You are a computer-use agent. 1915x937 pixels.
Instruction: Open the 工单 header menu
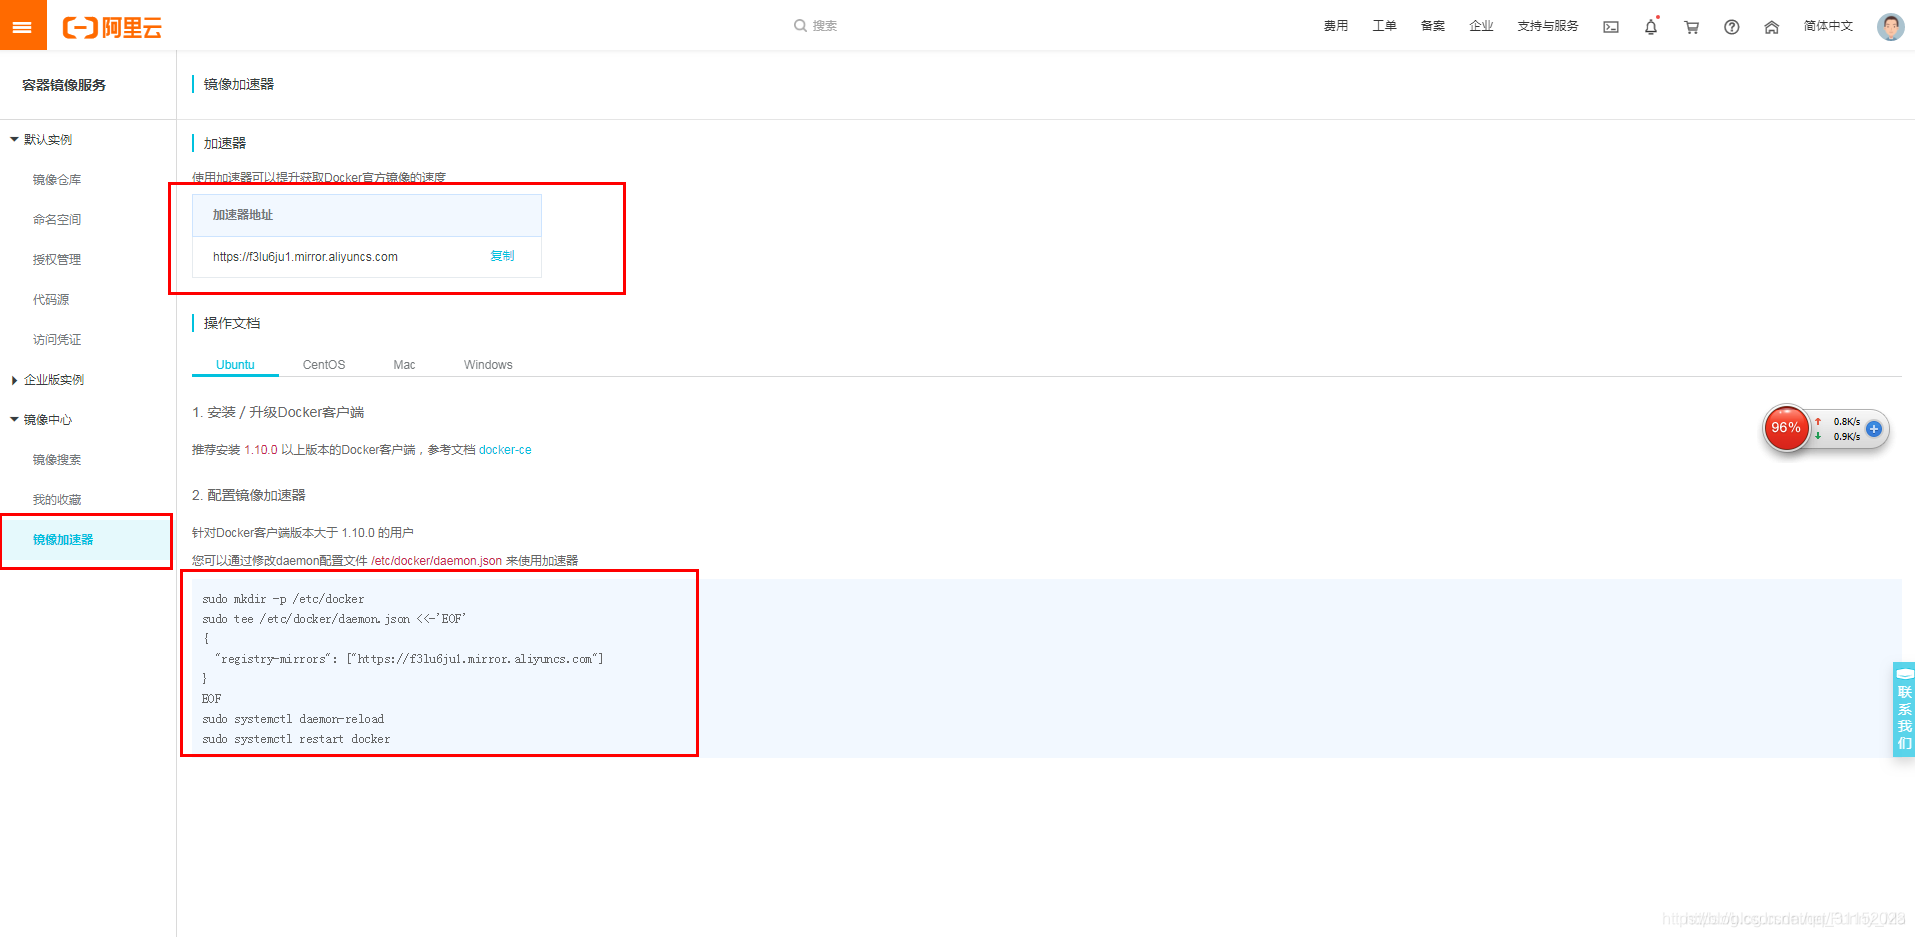[x=1384, y=26]
